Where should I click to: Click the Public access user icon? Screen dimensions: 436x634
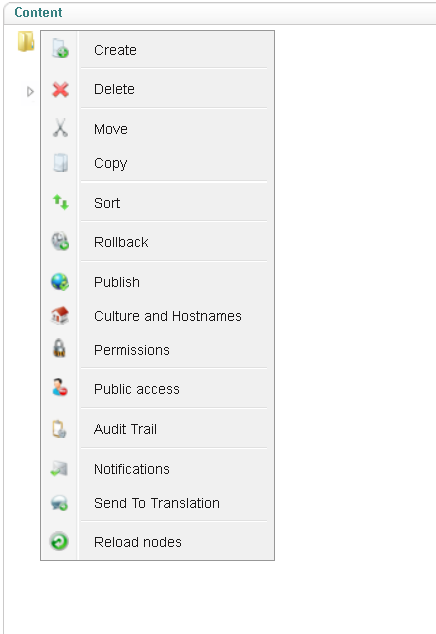pos(60,387)
